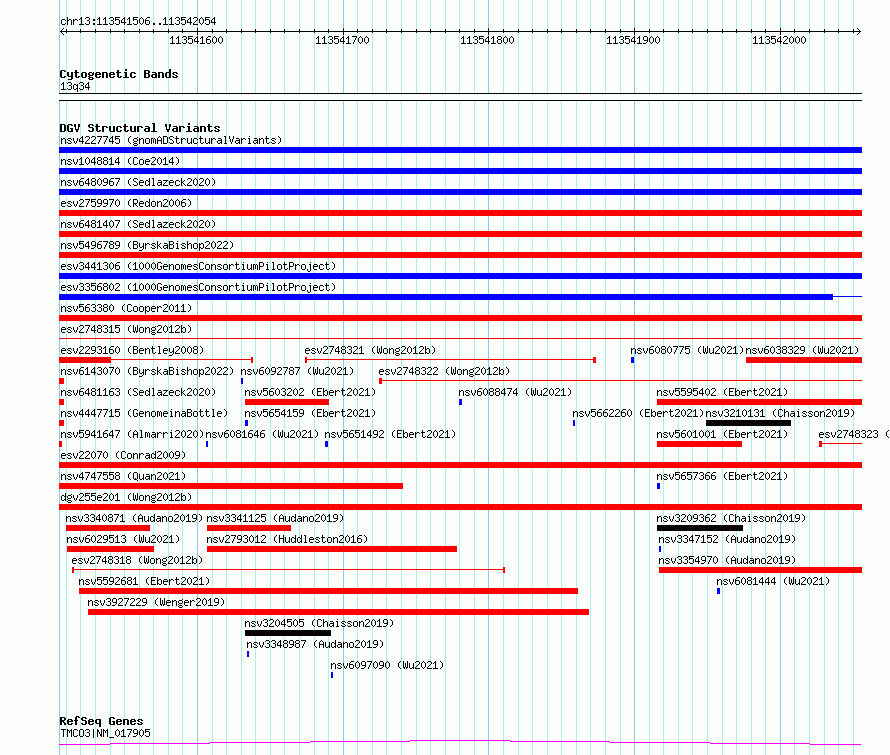Image resolution: width=890 pixels, height=755 pixels.
Task: Click nsv6143070 (ByrskaBishop2022) label
Action: pos(147,371)
